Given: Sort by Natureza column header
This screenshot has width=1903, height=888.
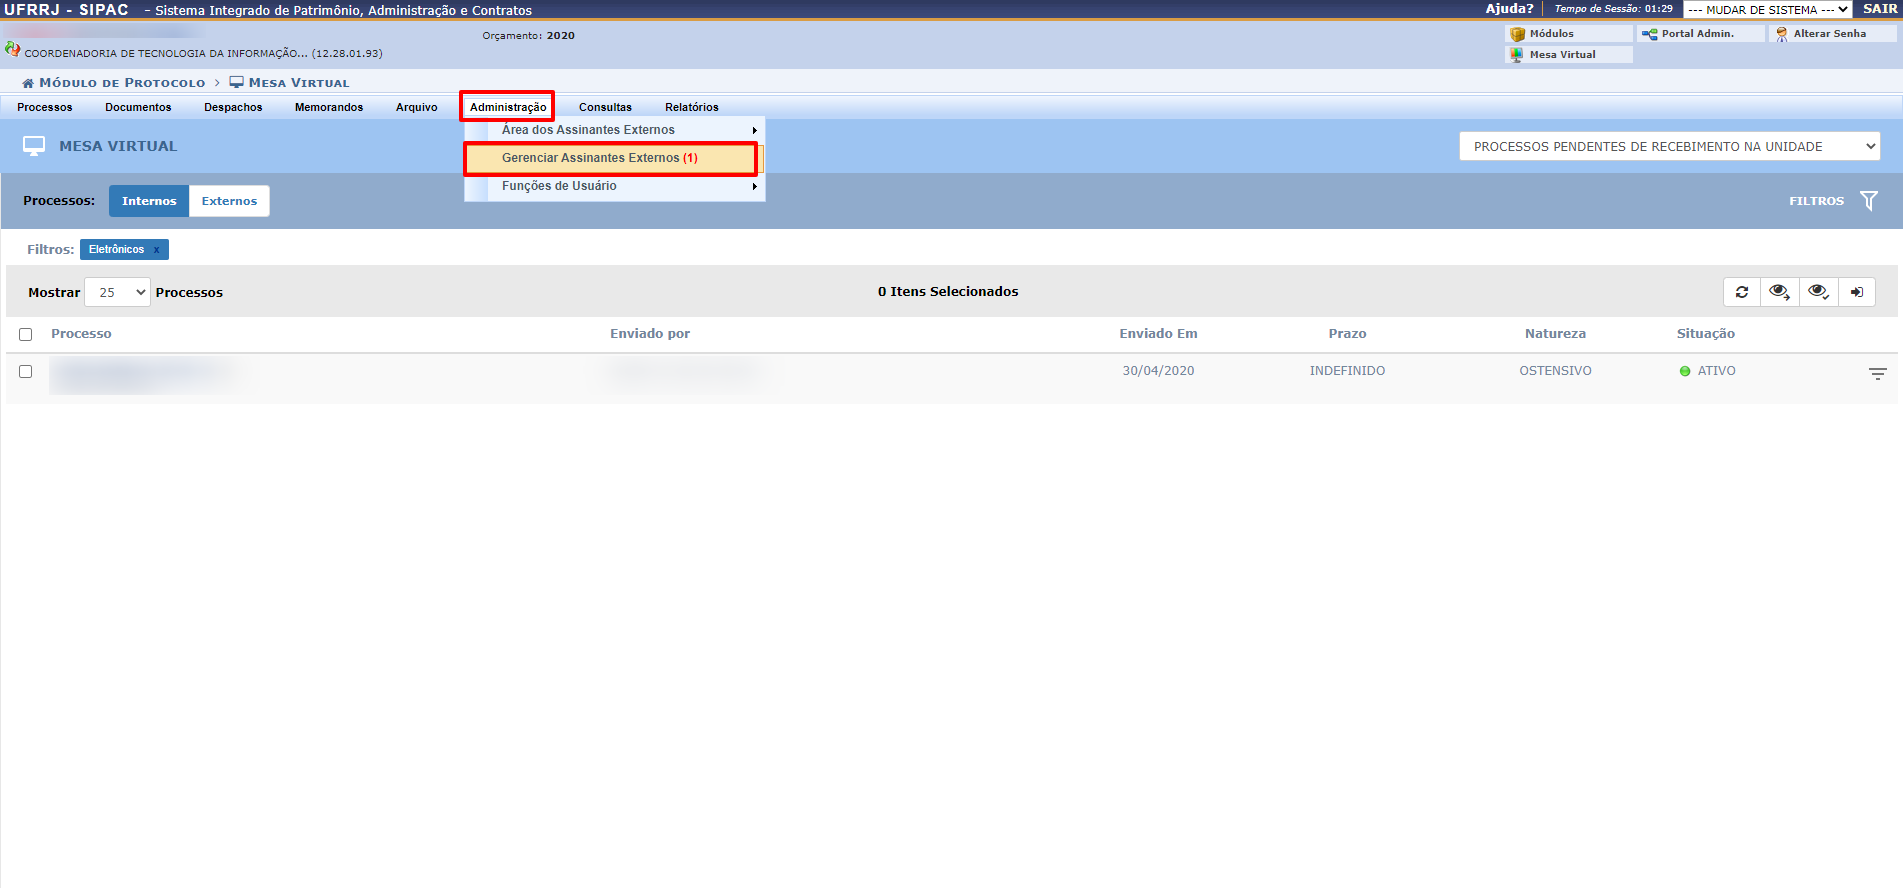Looking at the screenshot, I should pyautogui.click(x=1555, y=334).
